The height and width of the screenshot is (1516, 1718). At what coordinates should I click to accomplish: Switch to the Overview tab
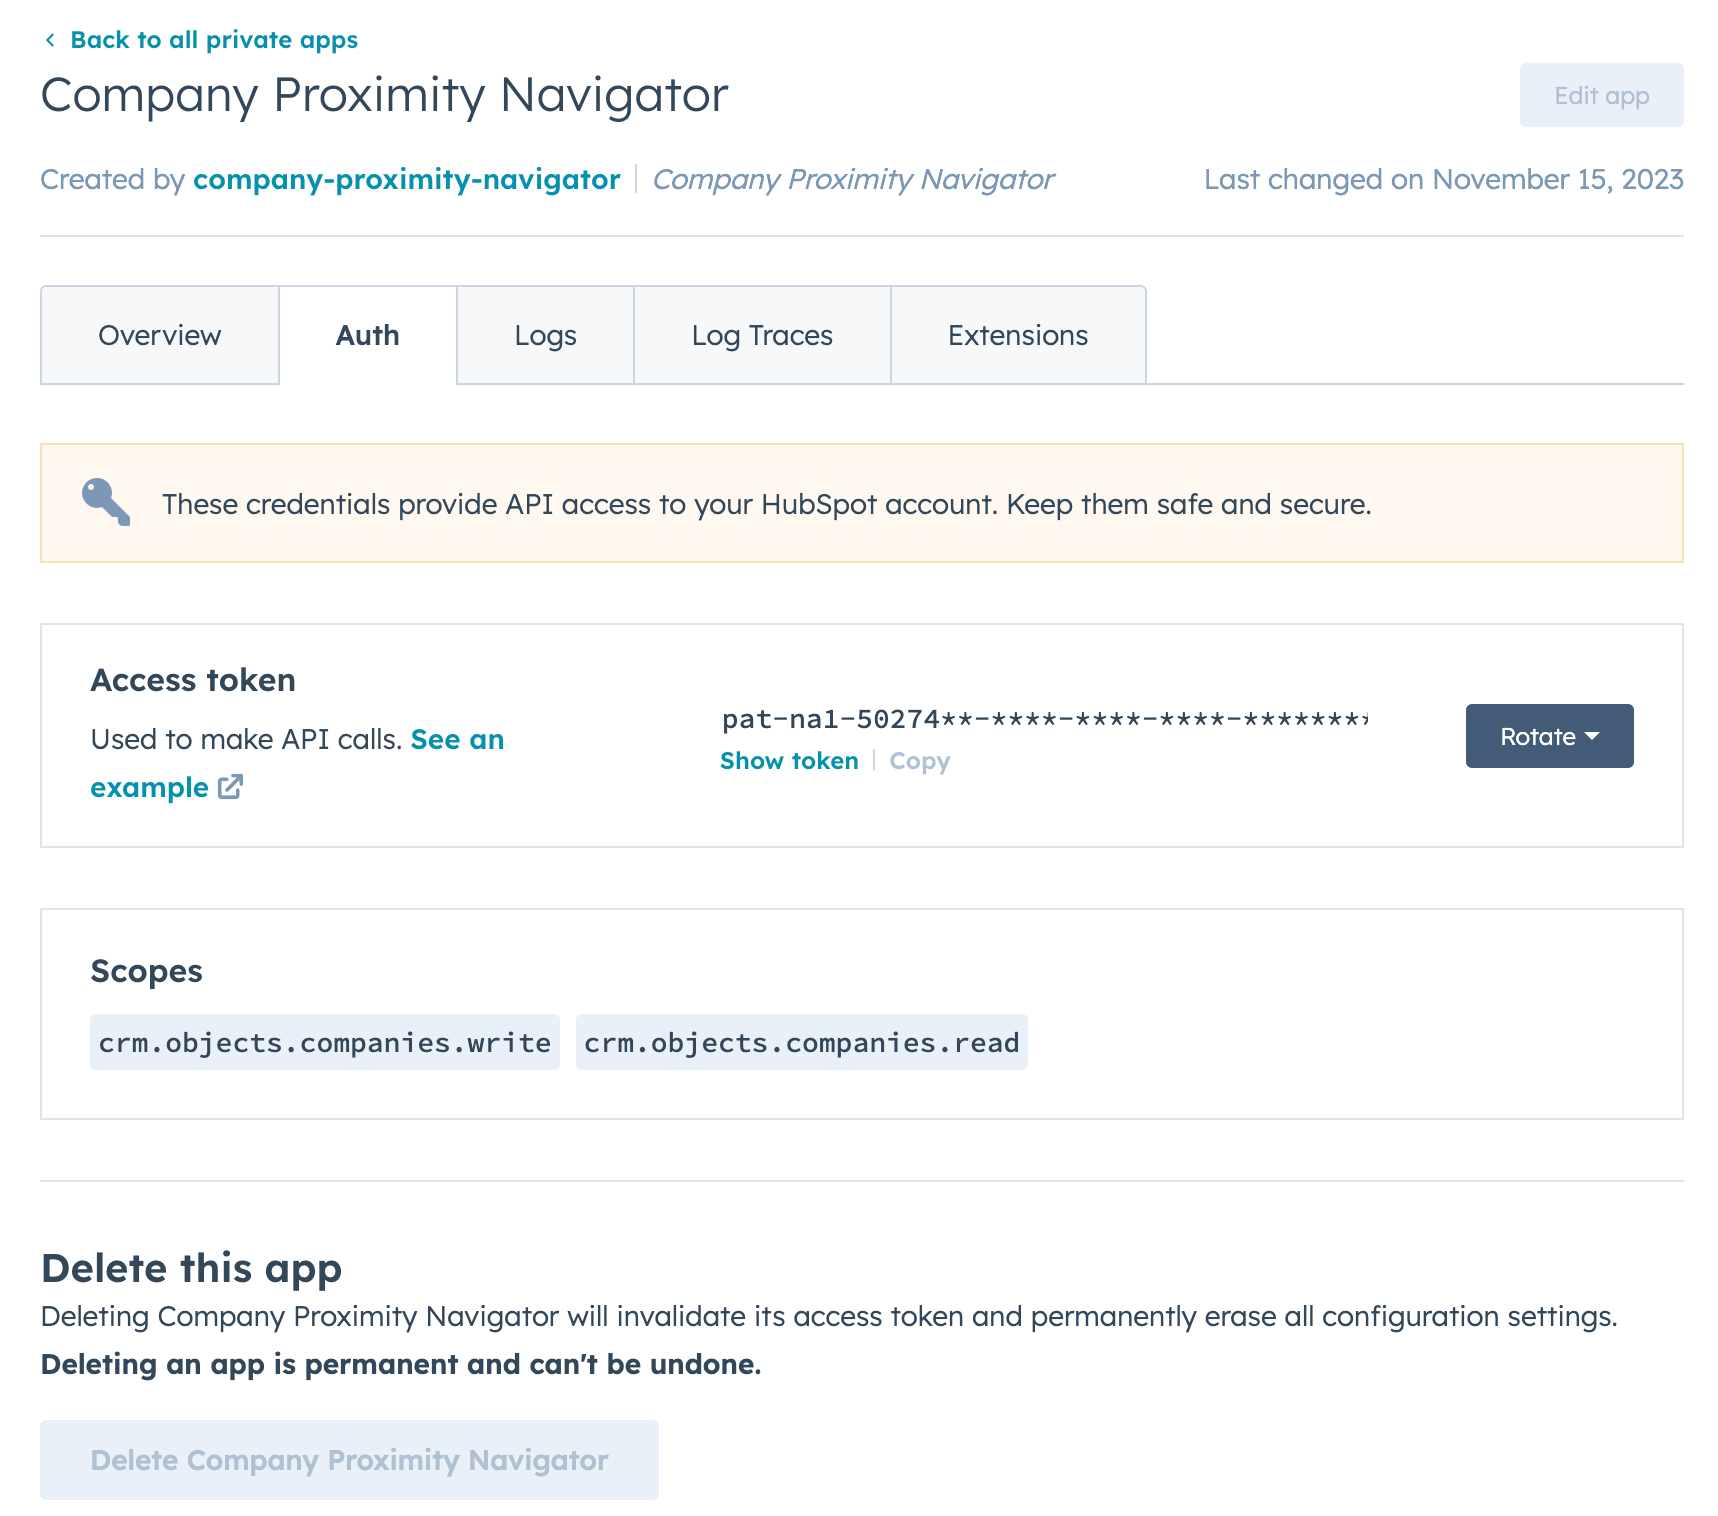pyautogui.click(x=160, y=335)
